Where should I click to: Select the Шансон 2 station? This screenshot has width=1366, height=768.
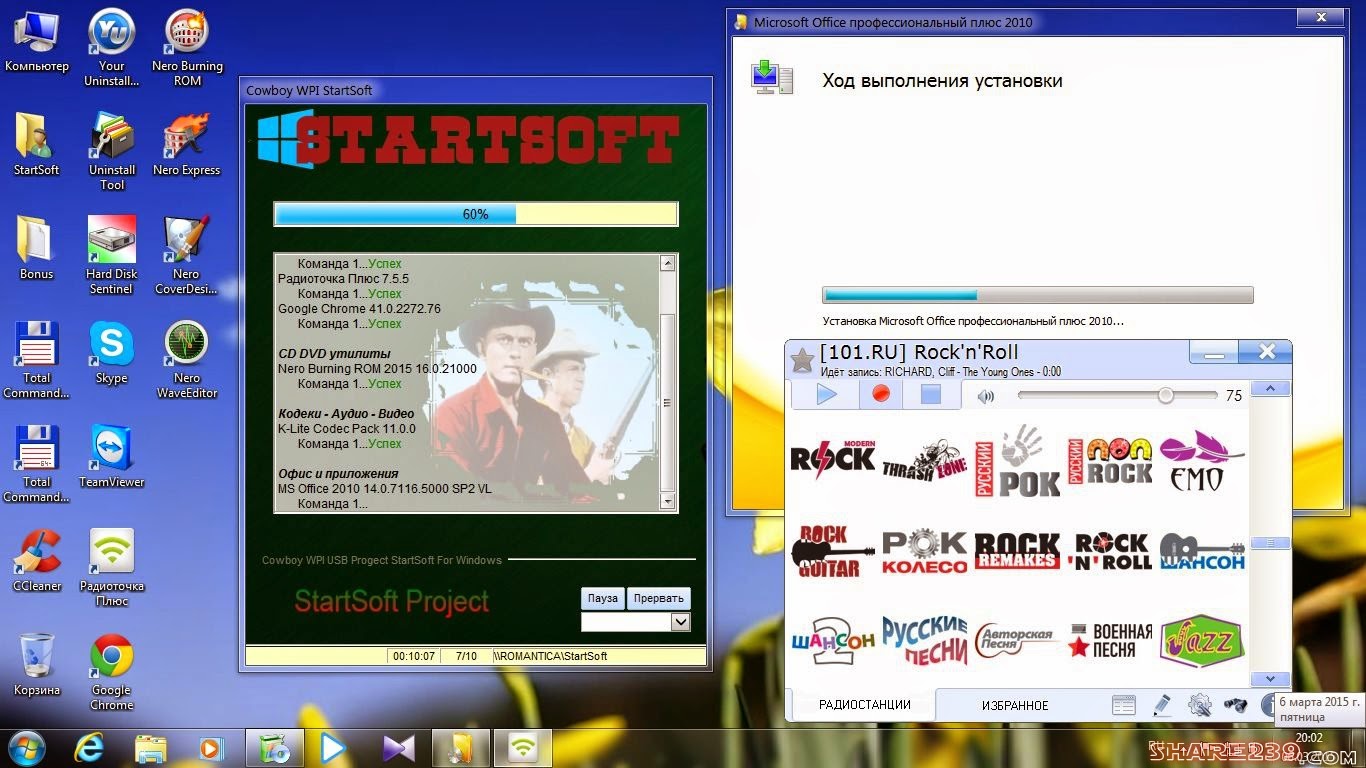[832, 641]
